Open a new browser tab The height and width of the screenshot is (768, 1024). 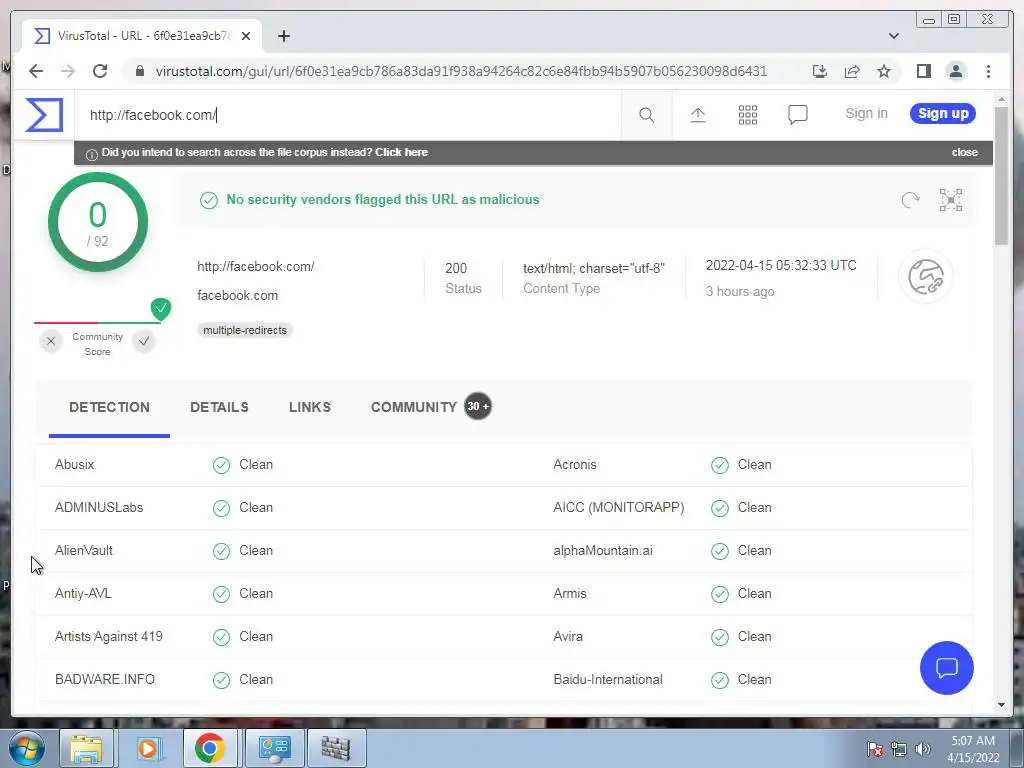click(283, 36)
